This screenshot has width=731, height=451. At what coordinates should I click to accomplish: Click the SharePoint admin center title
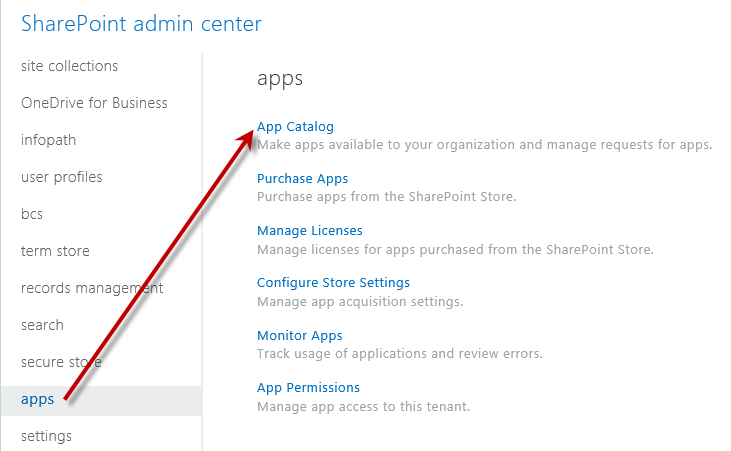coord(141,24)
